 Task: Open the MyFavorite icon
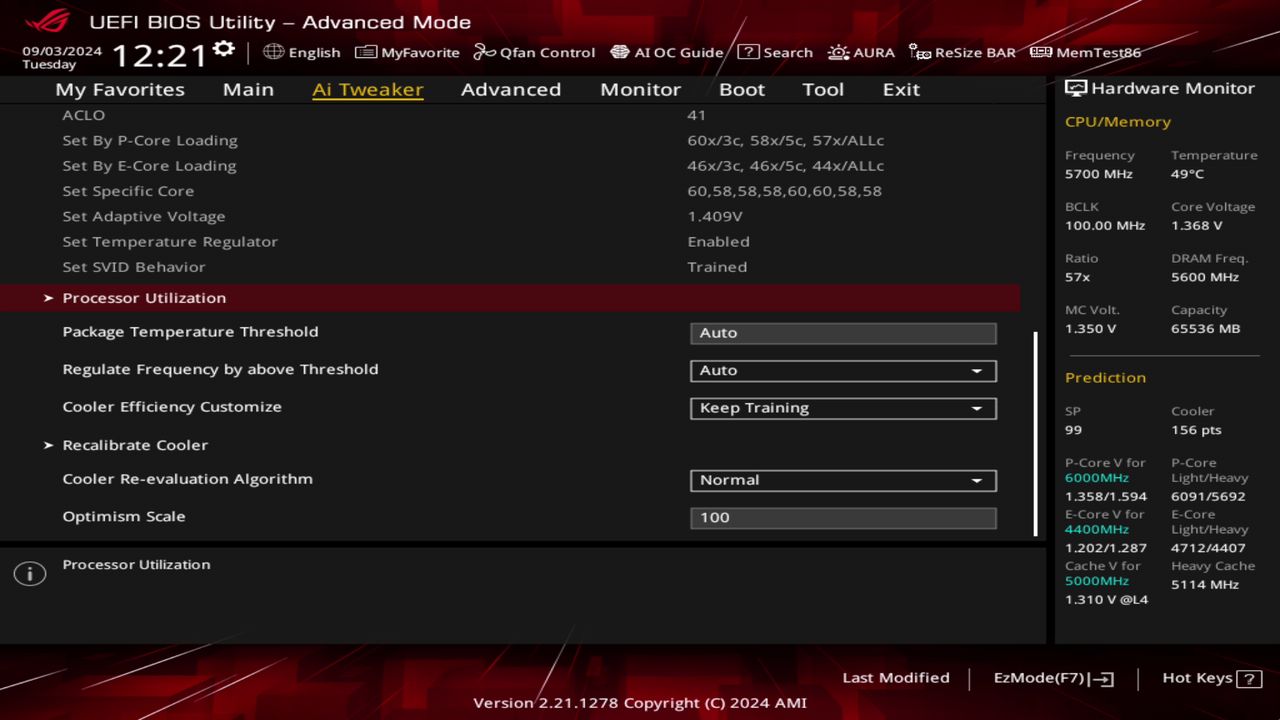click(366, 52)
